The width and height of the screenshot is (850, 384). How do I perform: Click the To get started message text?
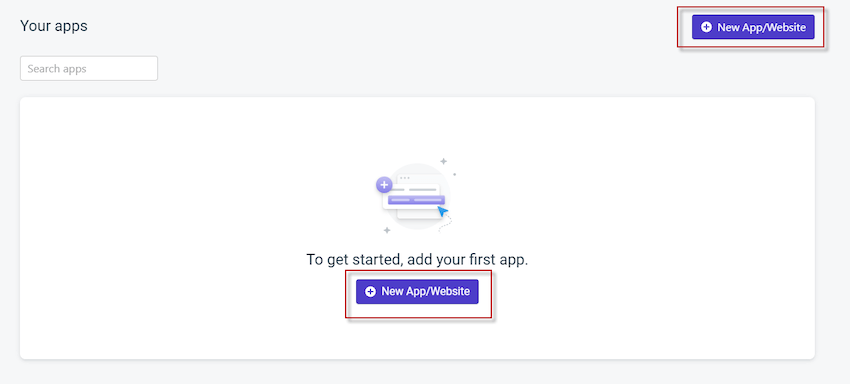pos(417,259)
